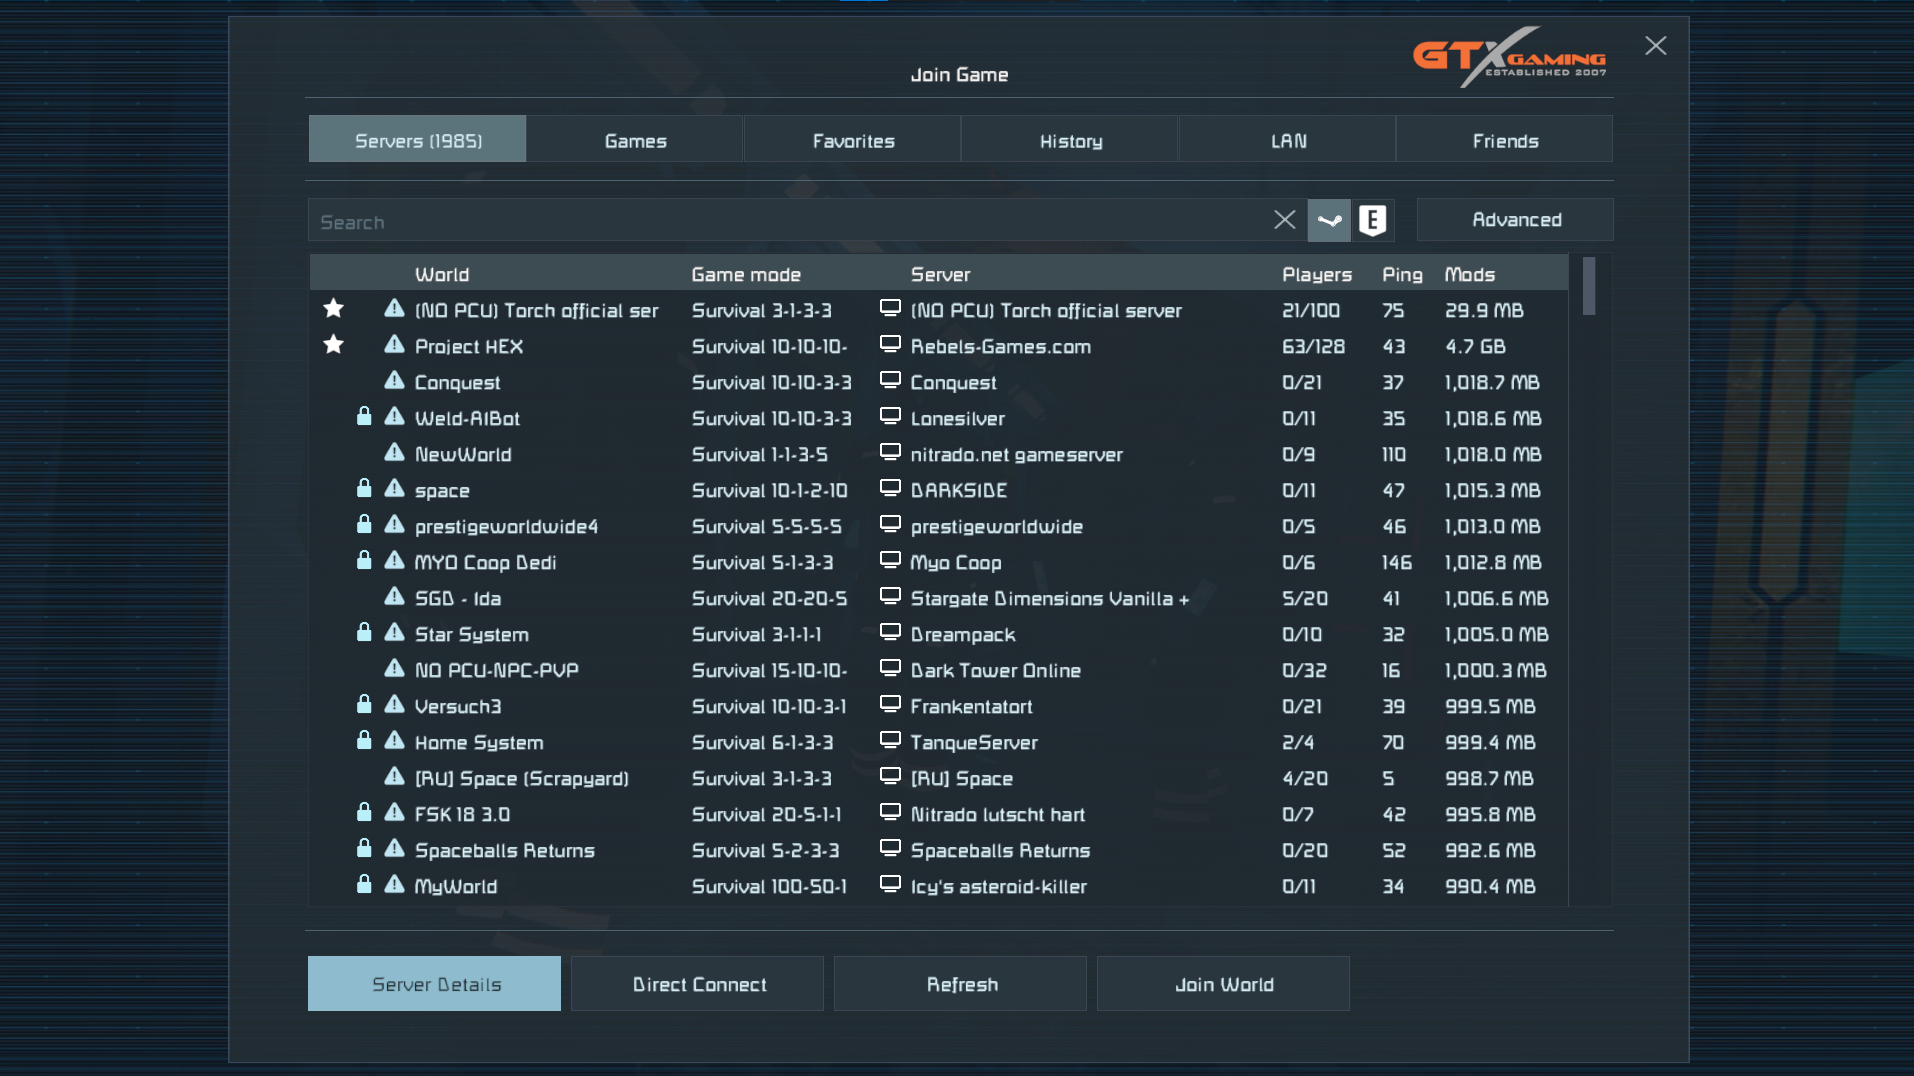Screen dimensions: 1914x1076
Task: Sort the list by Players column
Action: (x=1316, y=274)
